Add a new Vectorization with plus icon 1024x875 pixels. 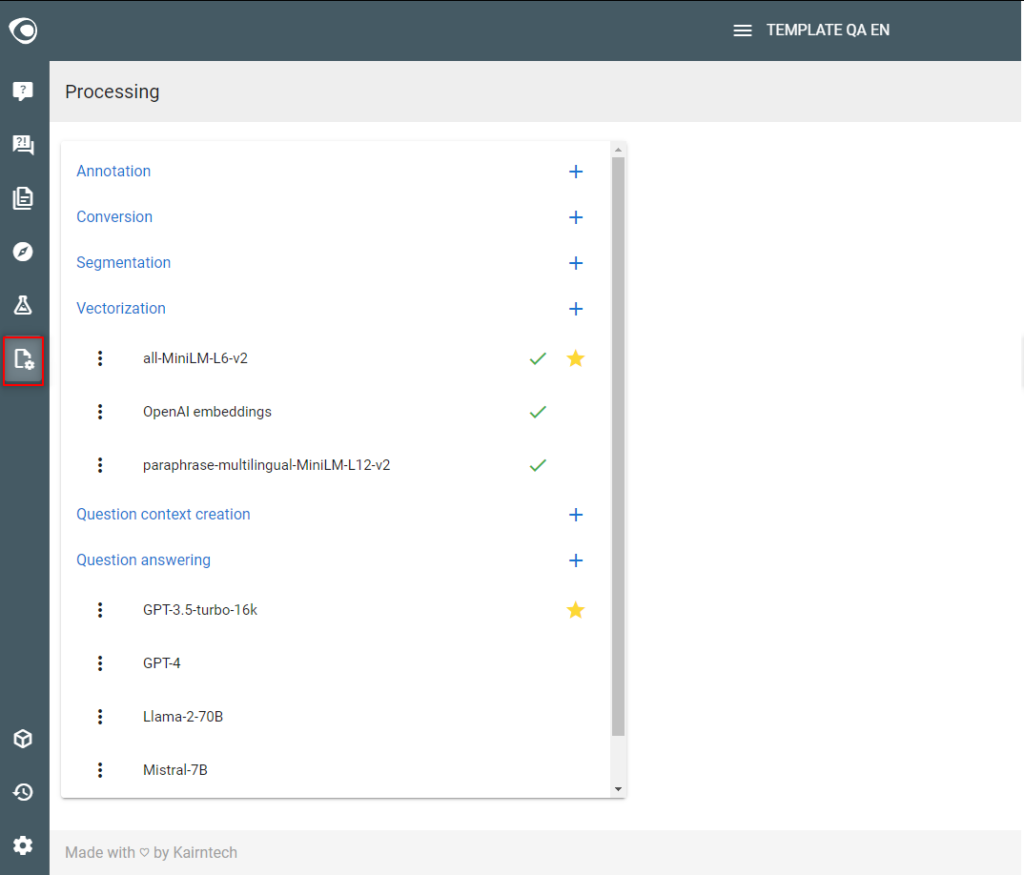point(575,309)
